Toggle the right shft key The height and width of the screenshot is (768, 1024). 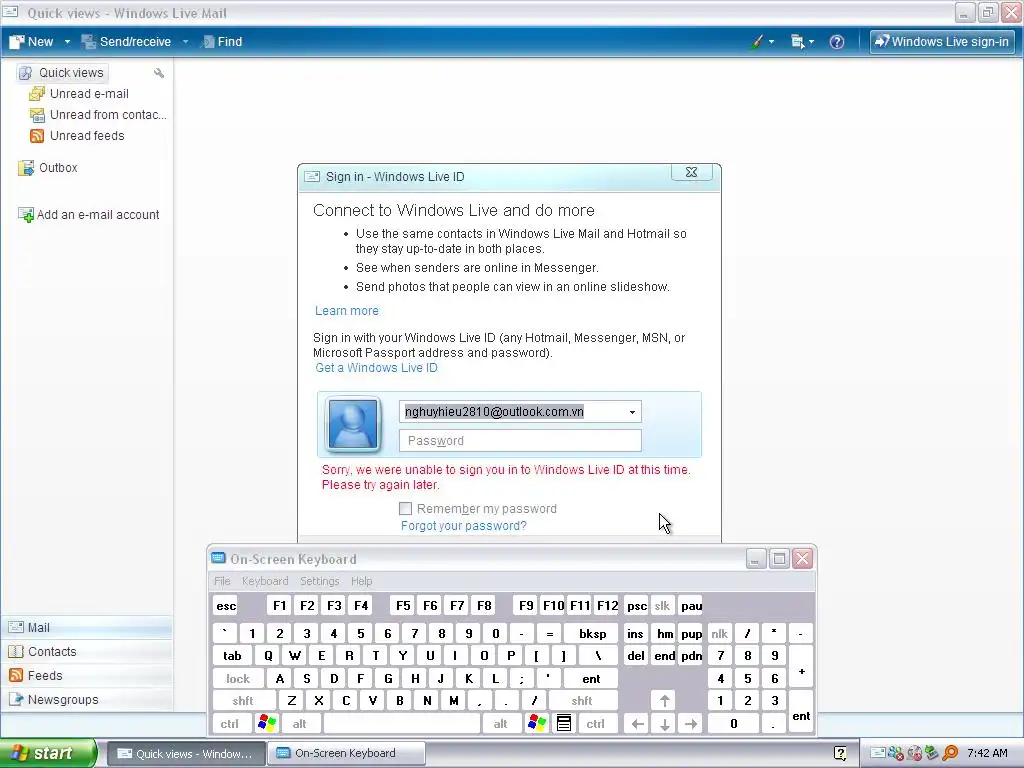[582, 701]
